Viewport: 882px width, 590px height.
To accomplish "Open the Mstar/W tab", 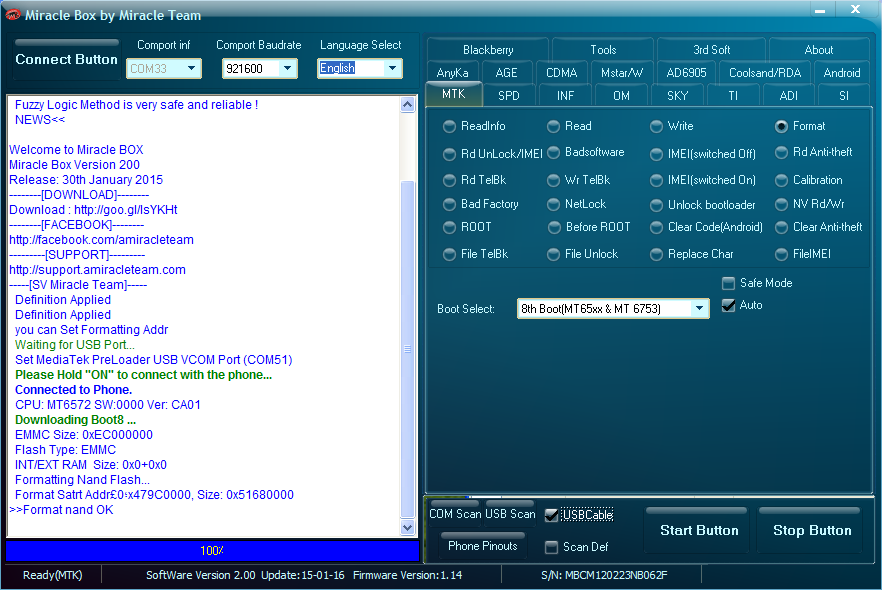I will (x=622, y=73).
